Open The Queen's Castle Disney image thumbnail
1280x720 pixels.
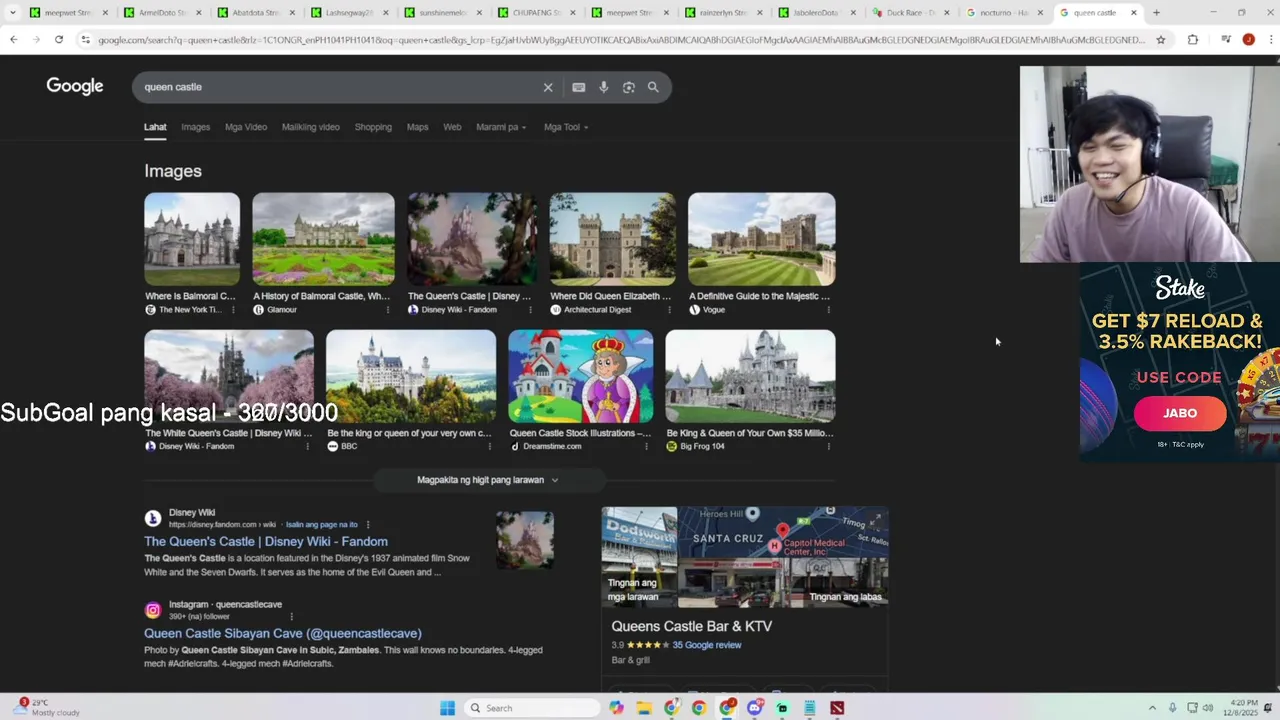[472, 239]
